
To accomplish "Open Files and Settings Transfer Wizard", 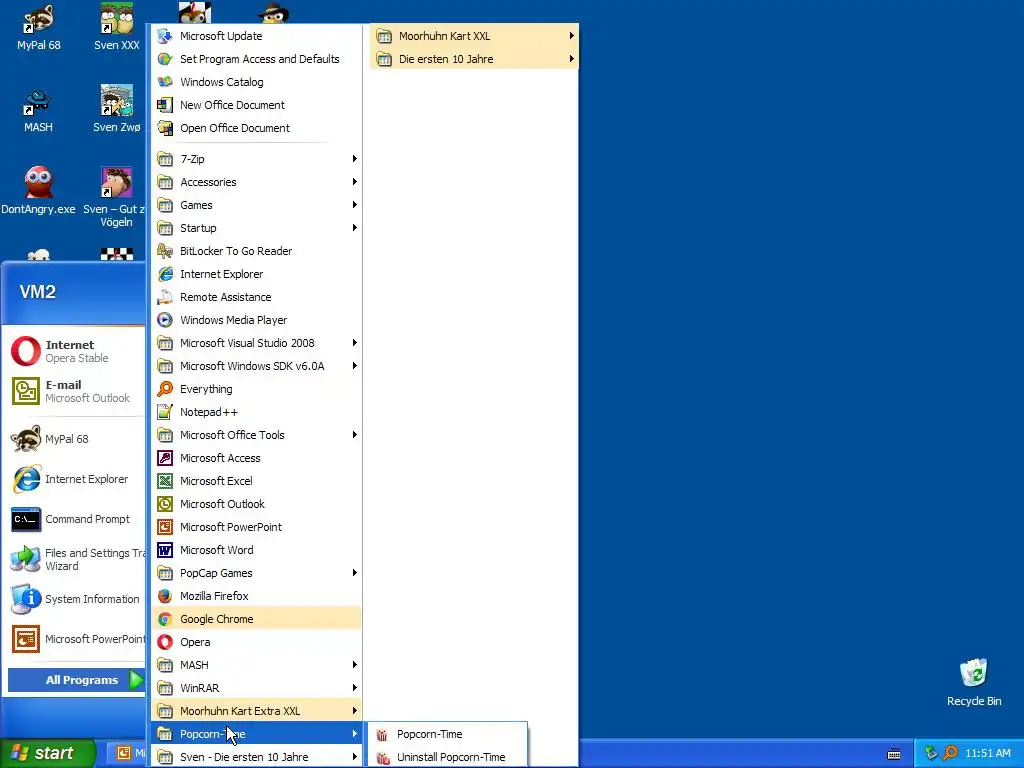I will (76, 559).
